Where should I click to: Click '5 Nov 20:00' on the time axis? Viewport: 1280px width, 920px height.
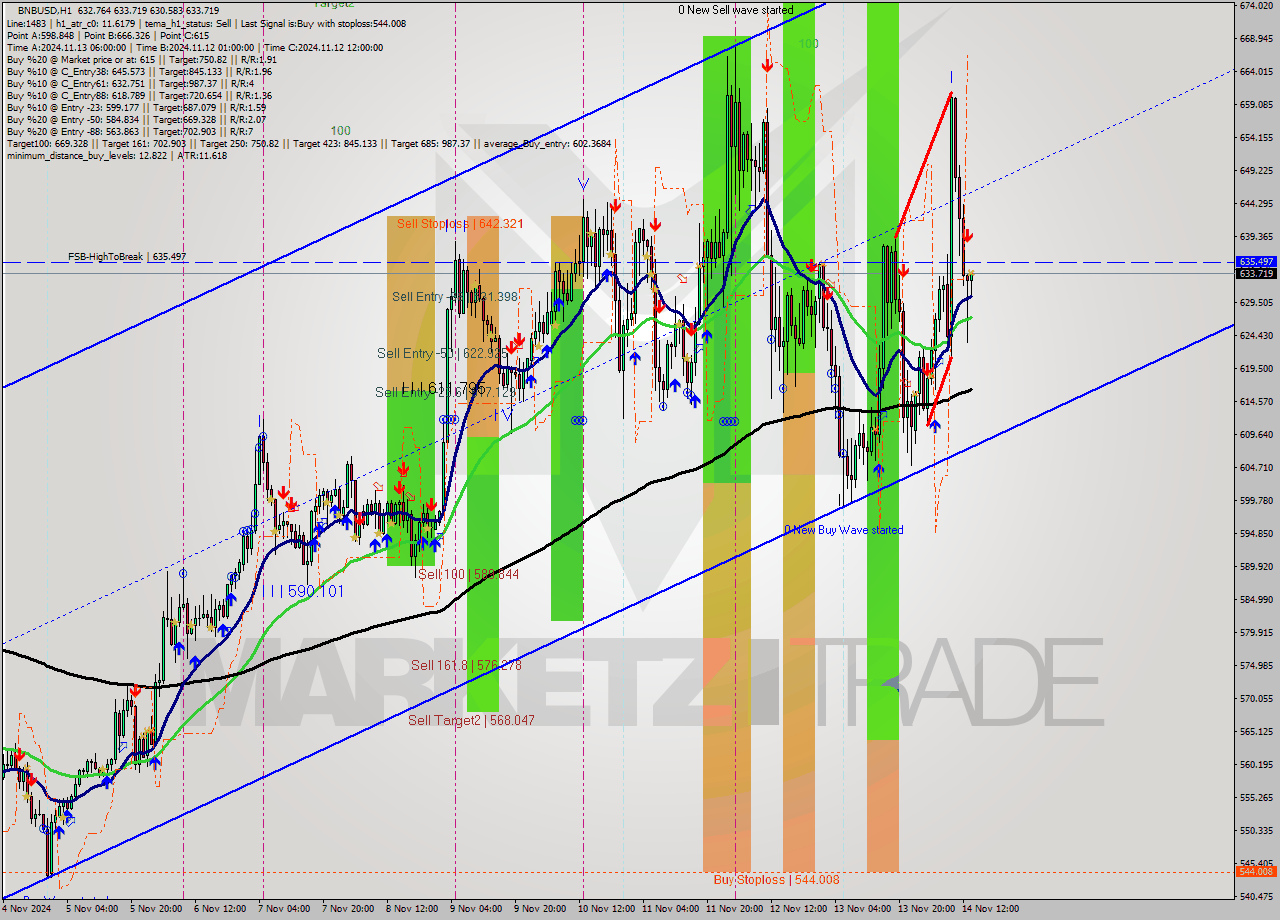pos(155,910)
